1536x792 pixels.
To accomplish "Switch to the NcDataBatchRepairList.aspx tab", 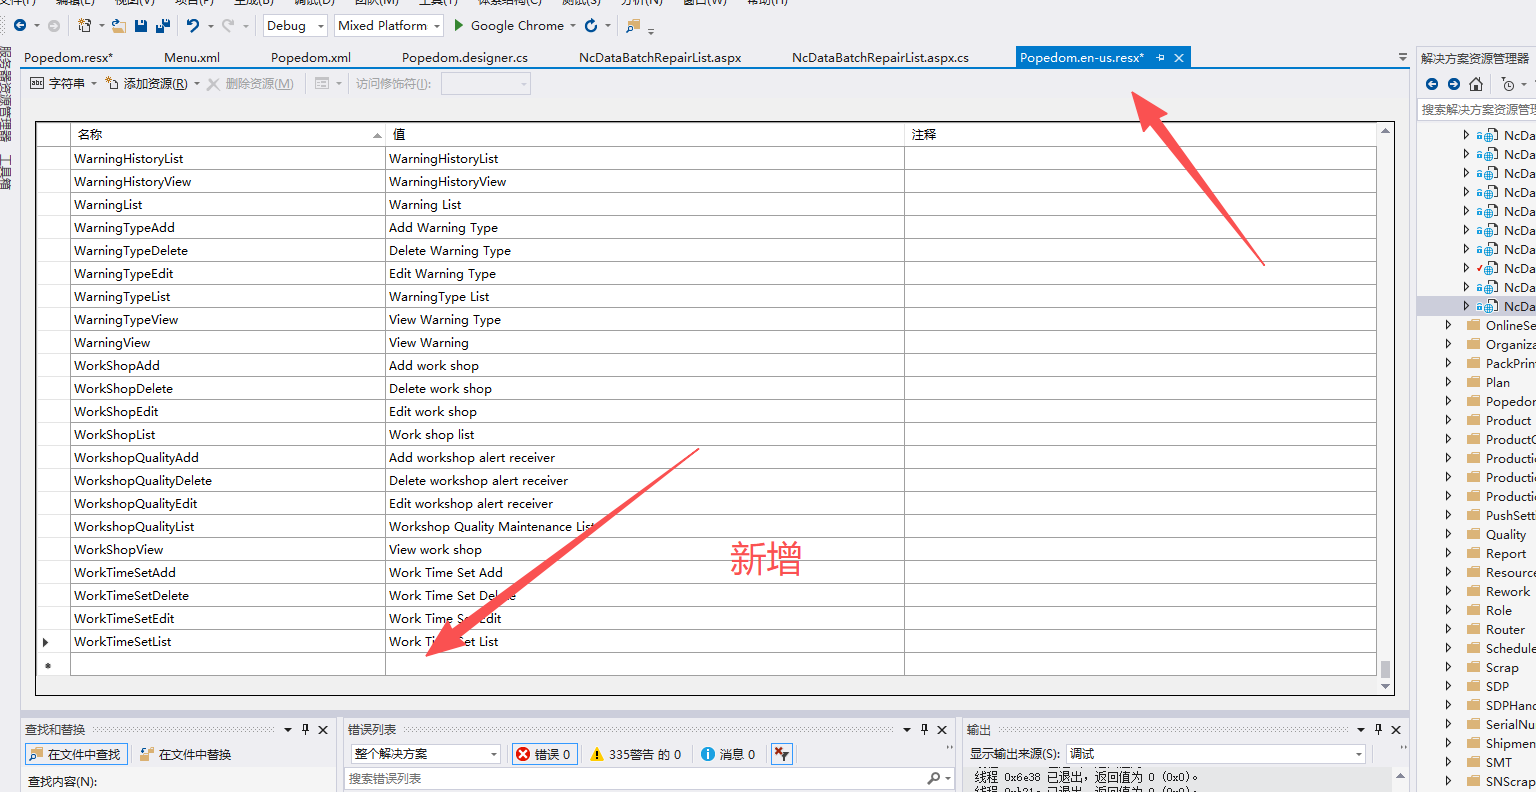I will pyautogui.click(x=660, y=58).
